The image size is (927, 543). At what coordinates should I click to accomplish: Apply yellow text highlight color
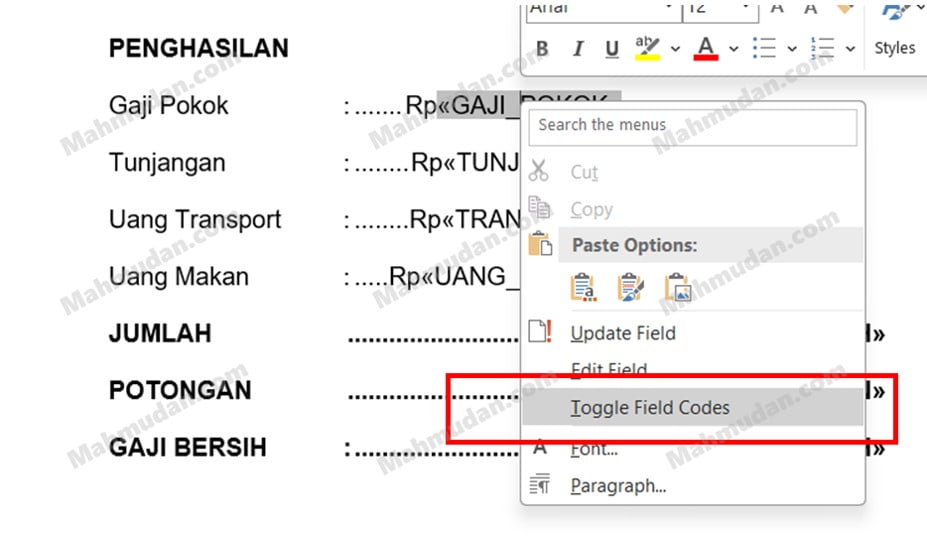coord(648,48)
